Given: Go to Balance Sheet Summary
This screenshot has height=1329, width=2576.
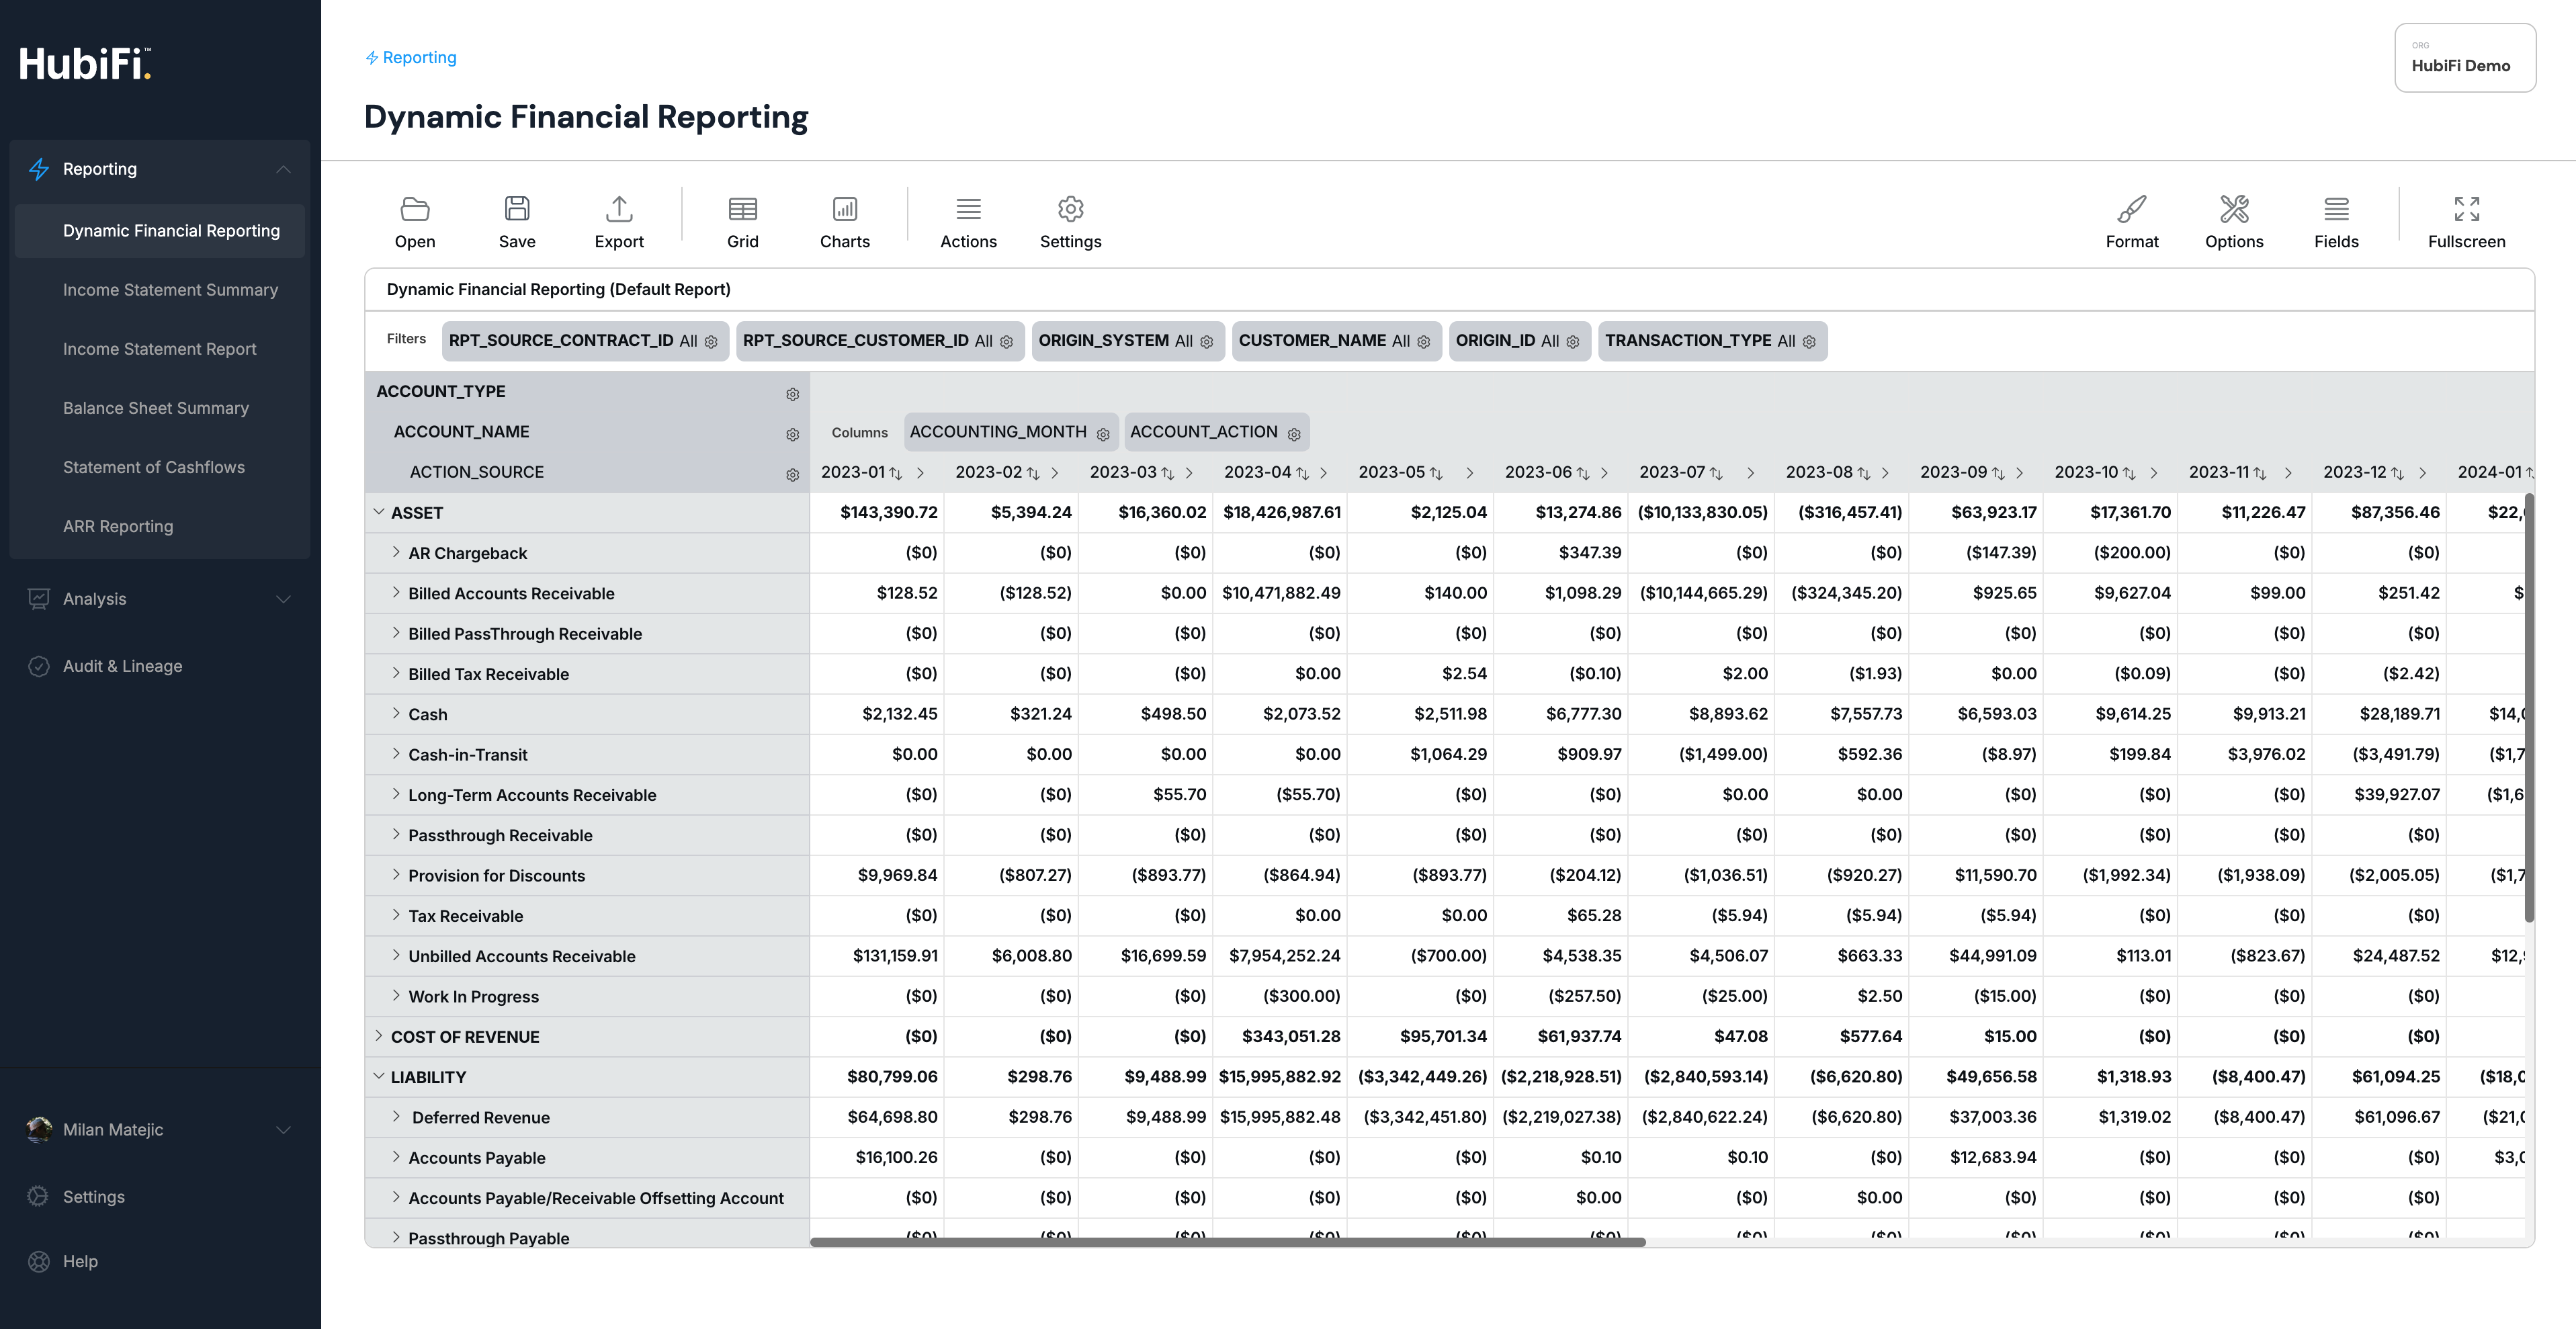Looking at the screenshot, I should pyautogui.click(x=155, y=408).
